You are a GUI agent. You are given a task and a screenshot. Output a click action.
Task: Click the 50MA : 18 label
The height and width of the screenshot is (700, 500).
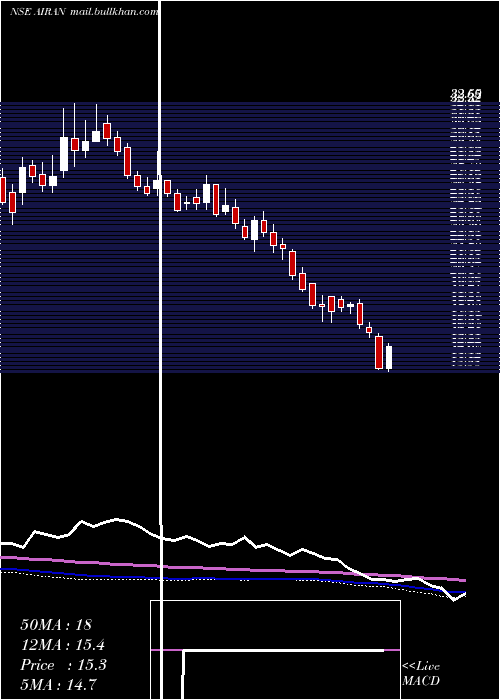tap(56, 625)
